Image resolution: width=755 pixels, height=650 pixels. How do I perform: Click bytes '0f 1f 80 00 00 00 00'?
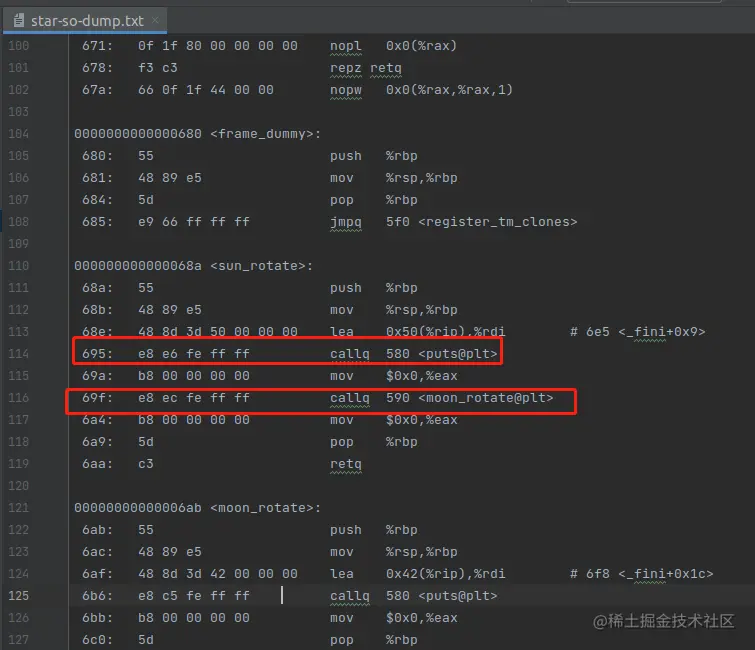click(x=218, y=46)
